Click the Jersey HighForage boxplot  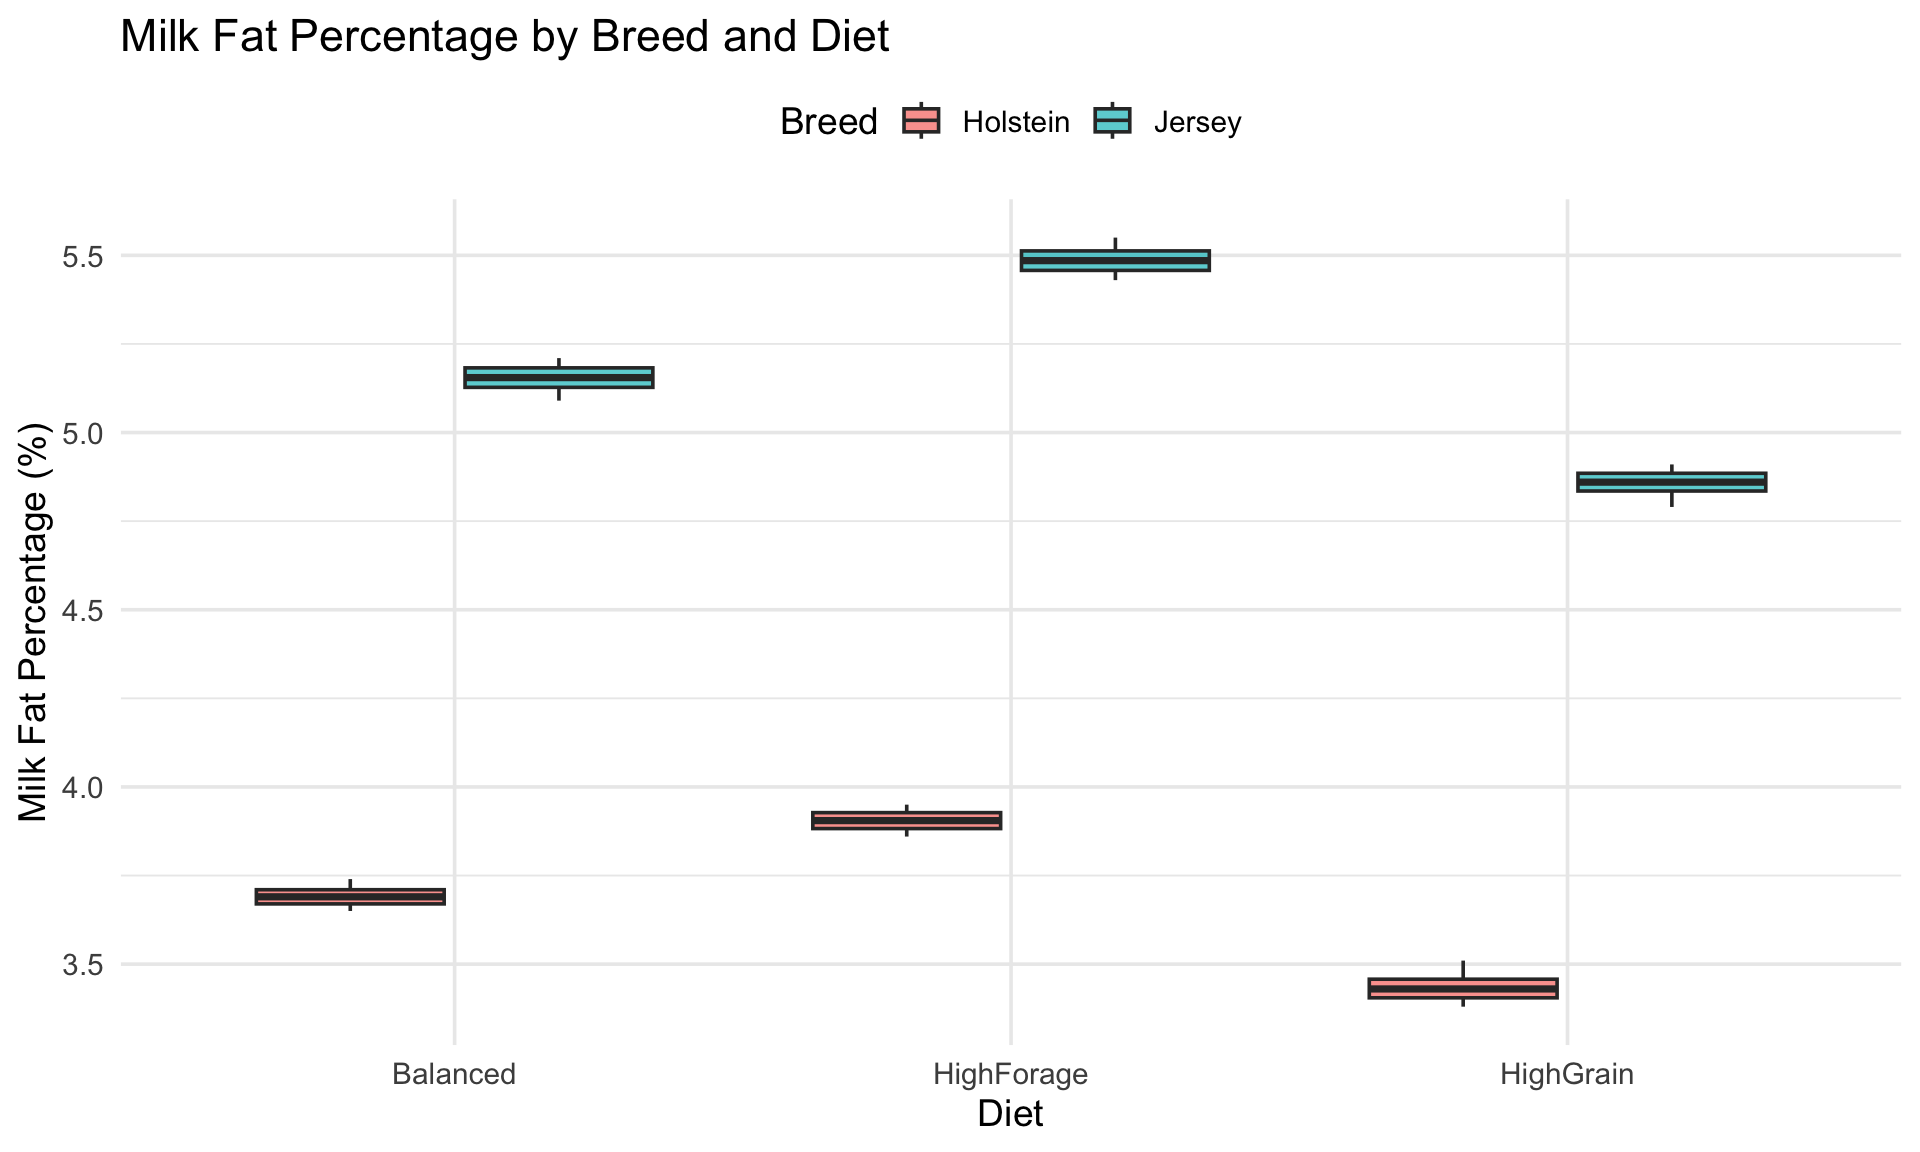(1115, 260)
